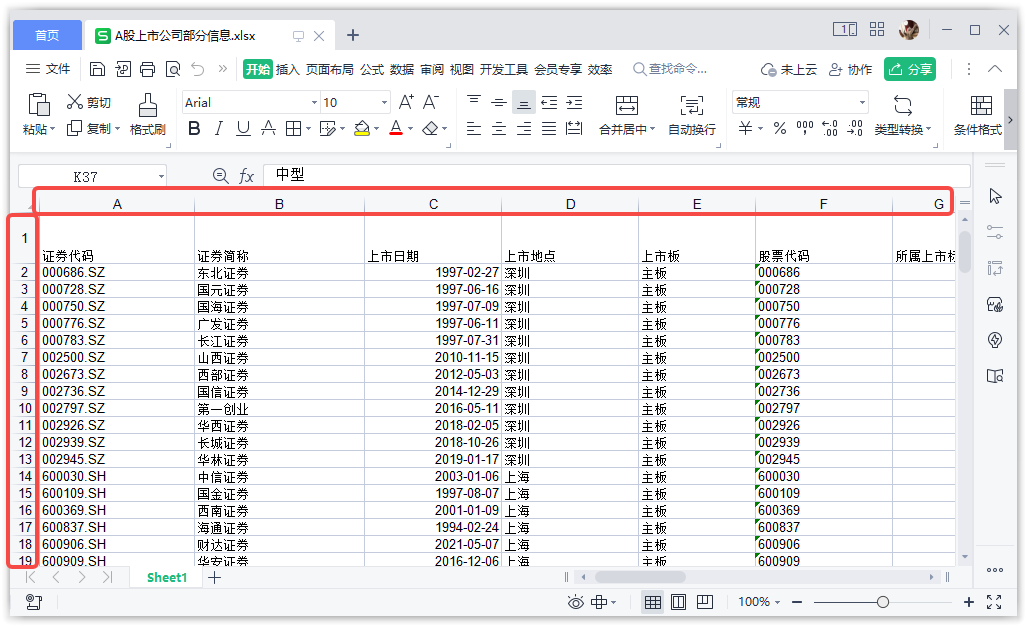The width and height of the screenshot is (1027, 626).
Task: Click the 查找命令 search box
Action: tap(670, 69)
